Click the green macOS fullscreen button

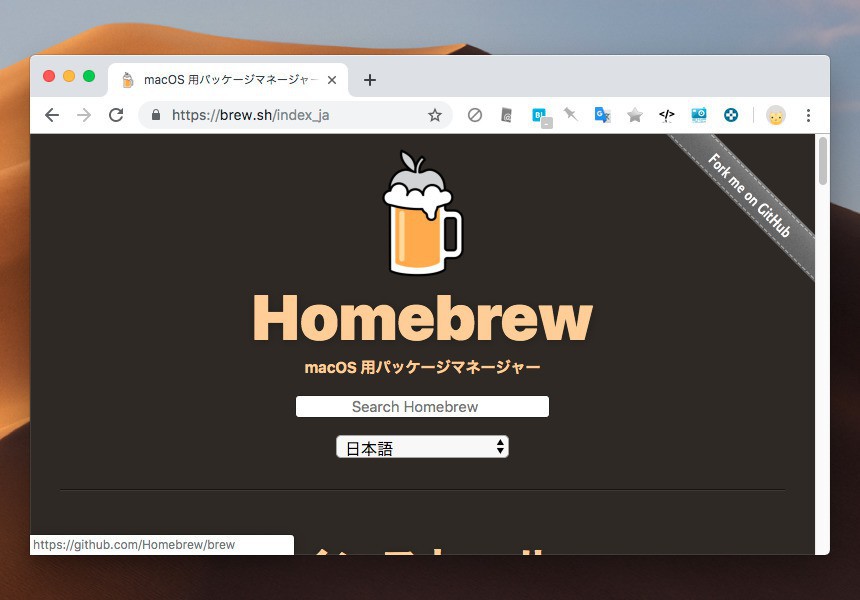coord(89,76)
